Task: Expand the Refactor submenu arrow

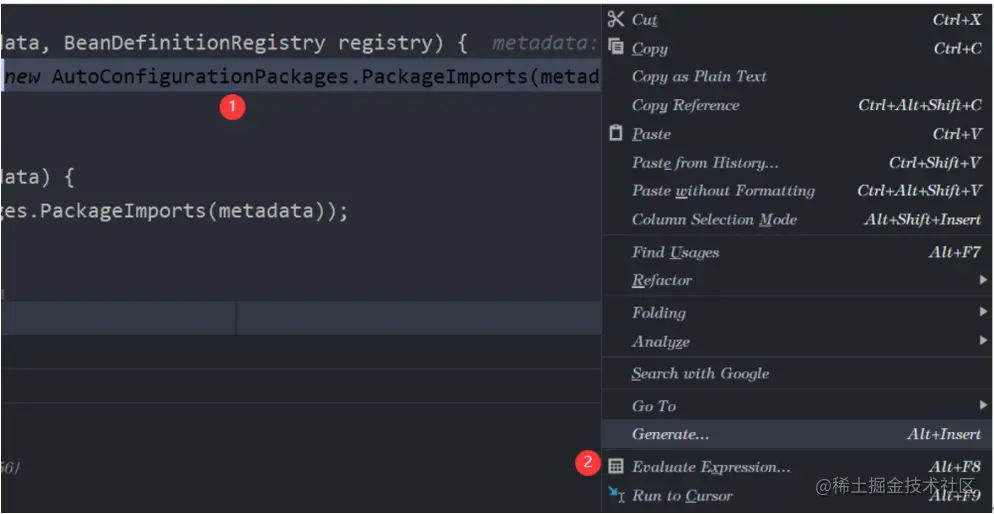Action: (x=983, y=279)
